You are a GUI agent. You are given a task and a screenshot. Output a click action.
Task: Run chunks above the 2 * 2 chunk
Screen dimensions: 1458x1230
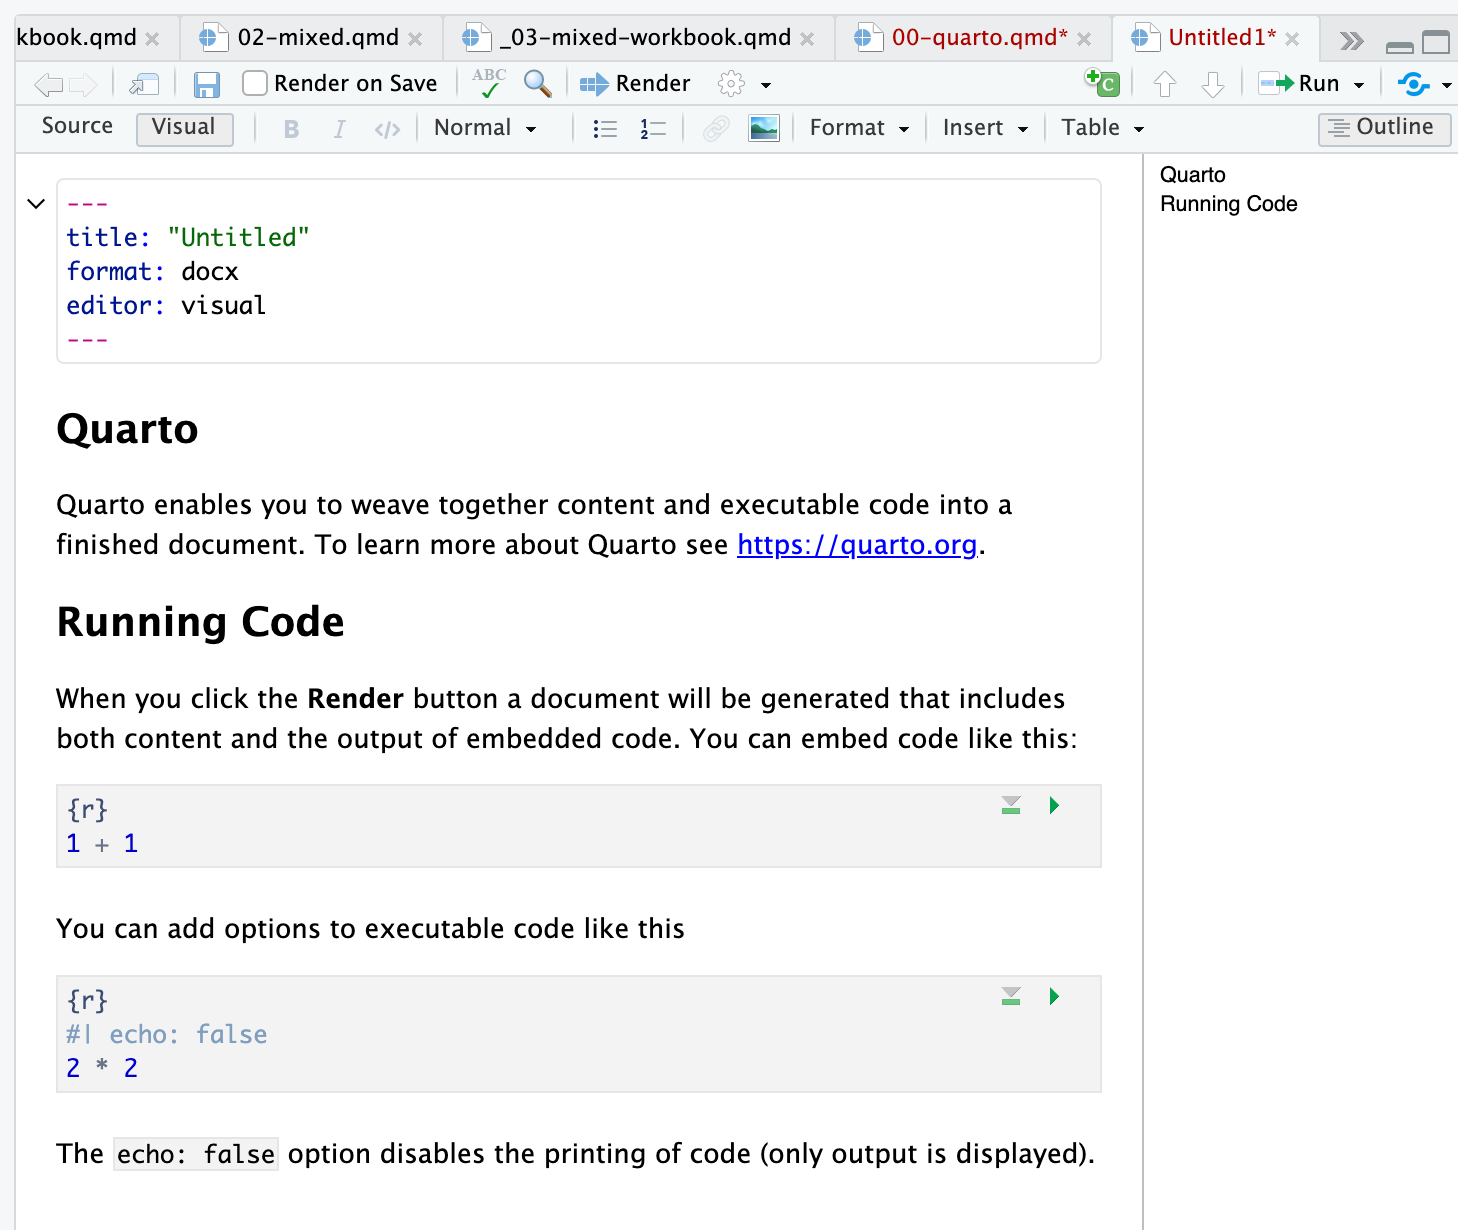click(x=1011, y=997)
